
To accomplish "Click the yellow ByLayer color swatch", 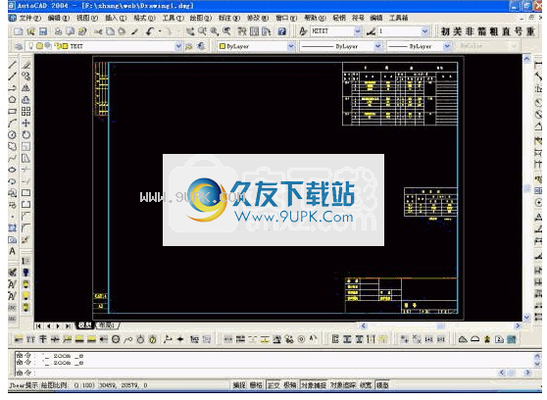I will pyautogui.click(x=222, y=46).
